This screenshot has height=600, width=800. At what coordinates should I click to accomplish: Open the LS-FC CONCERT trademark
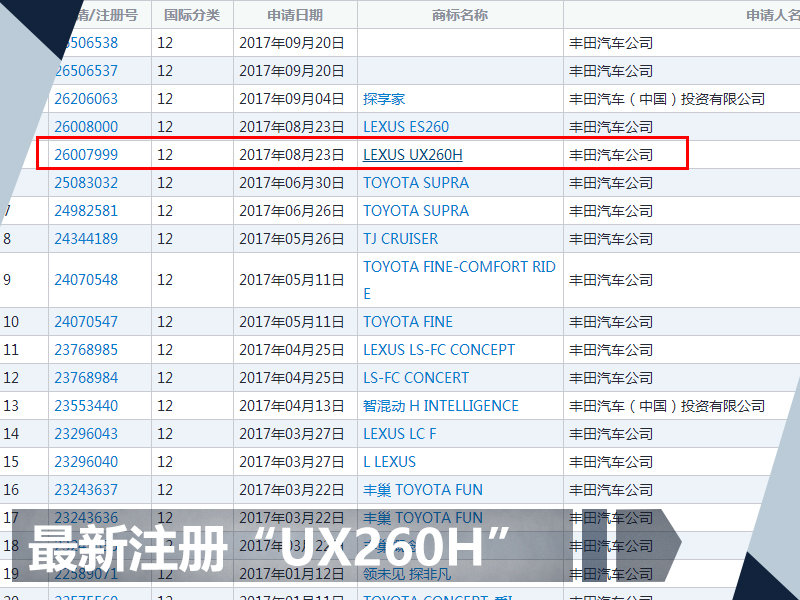tap(416, 378)
